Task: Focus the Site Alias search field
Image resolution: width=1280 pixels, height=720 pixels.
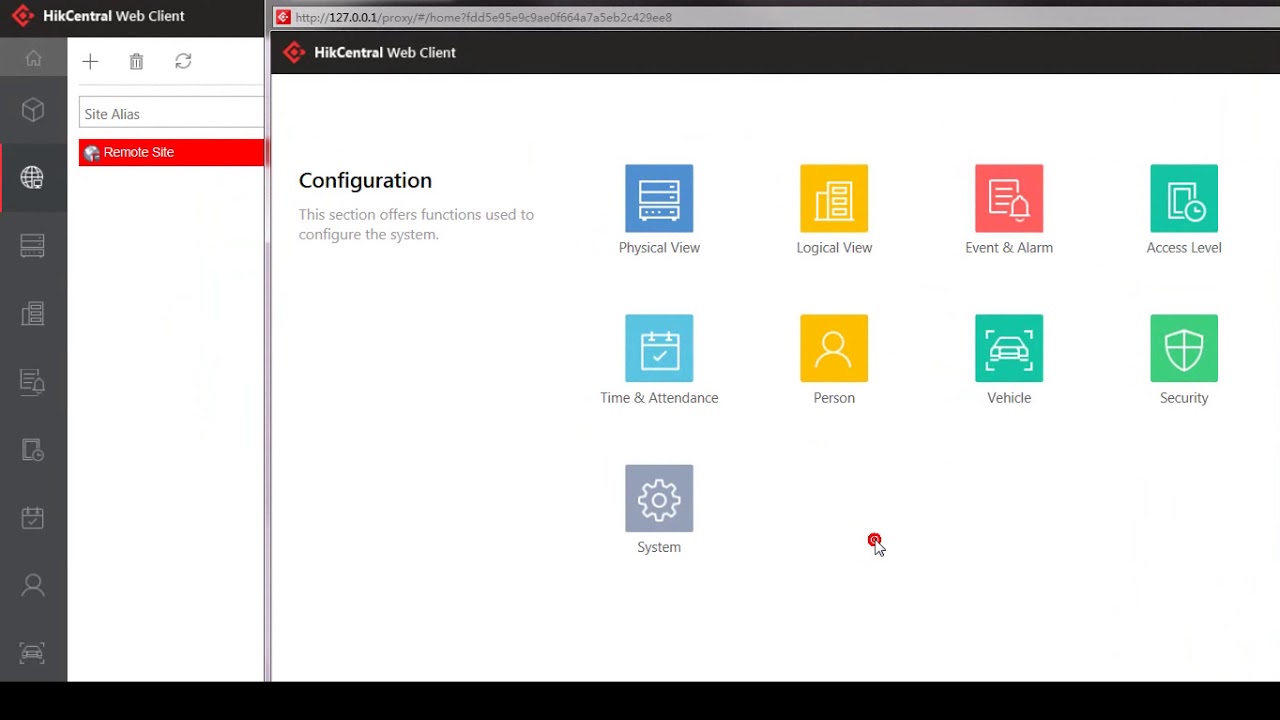Action: [171, 112]
